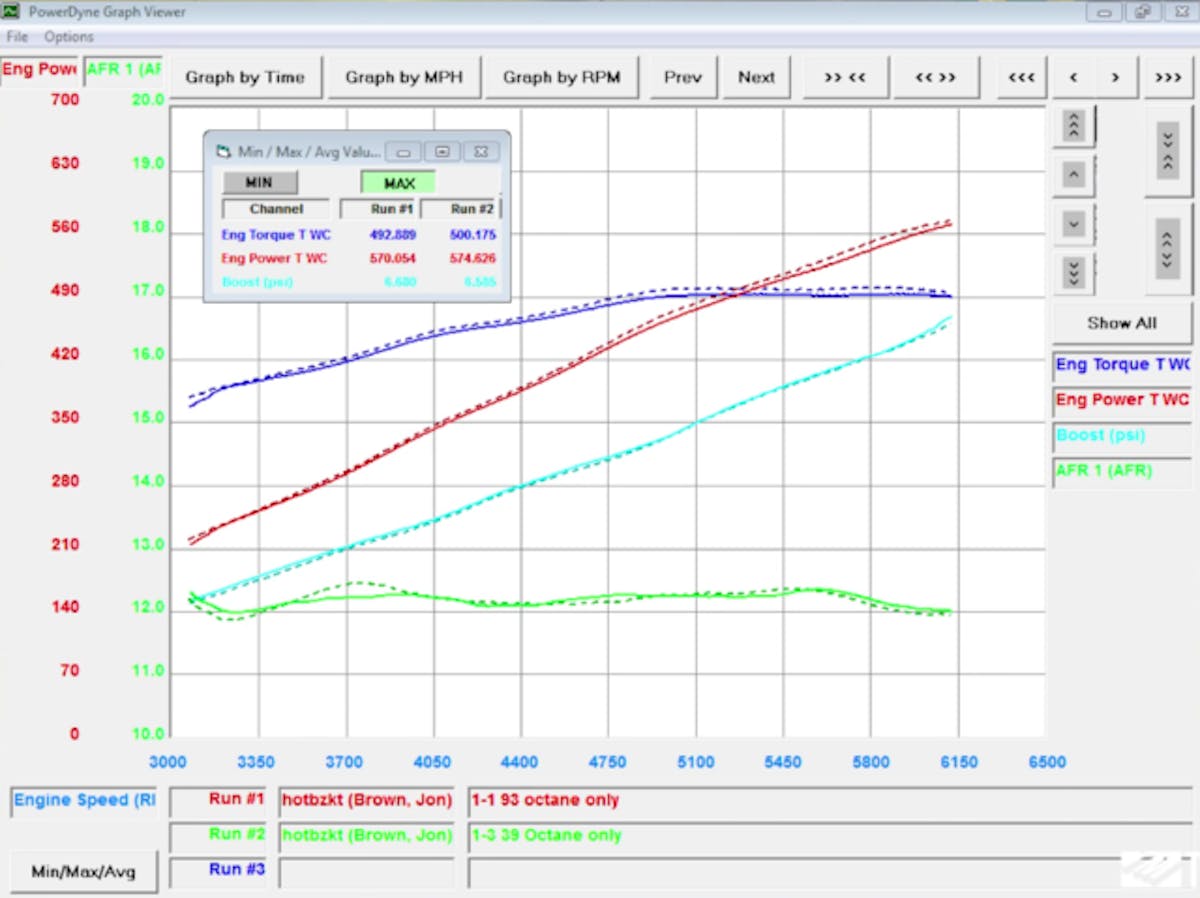Click the single left chevron step control
This screenshot has height=898, width=1200.
(x=1072, y=77)
